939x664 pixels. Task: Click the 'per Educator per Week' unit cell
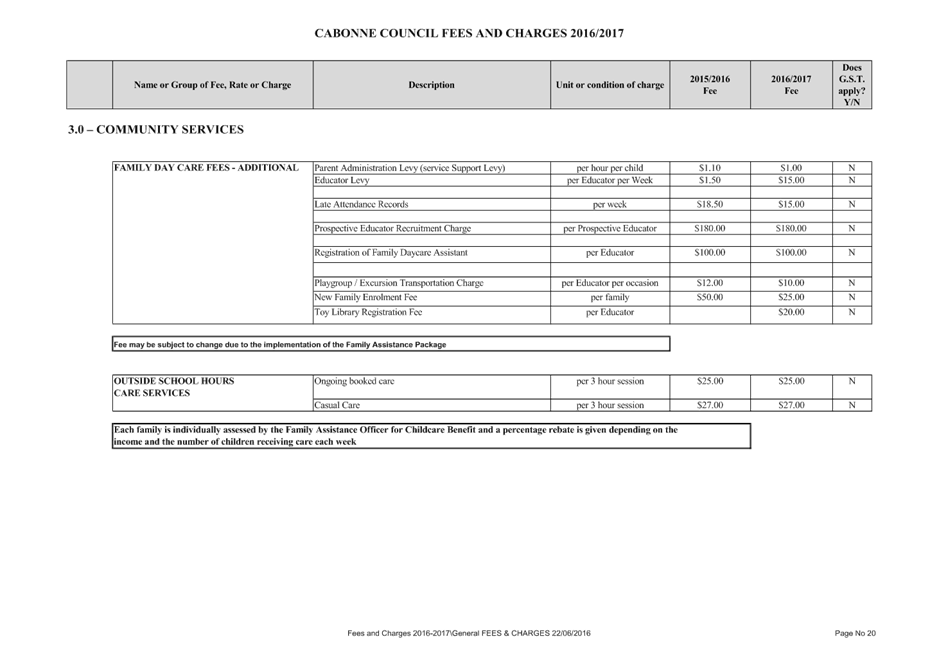(x=610, y=180)
